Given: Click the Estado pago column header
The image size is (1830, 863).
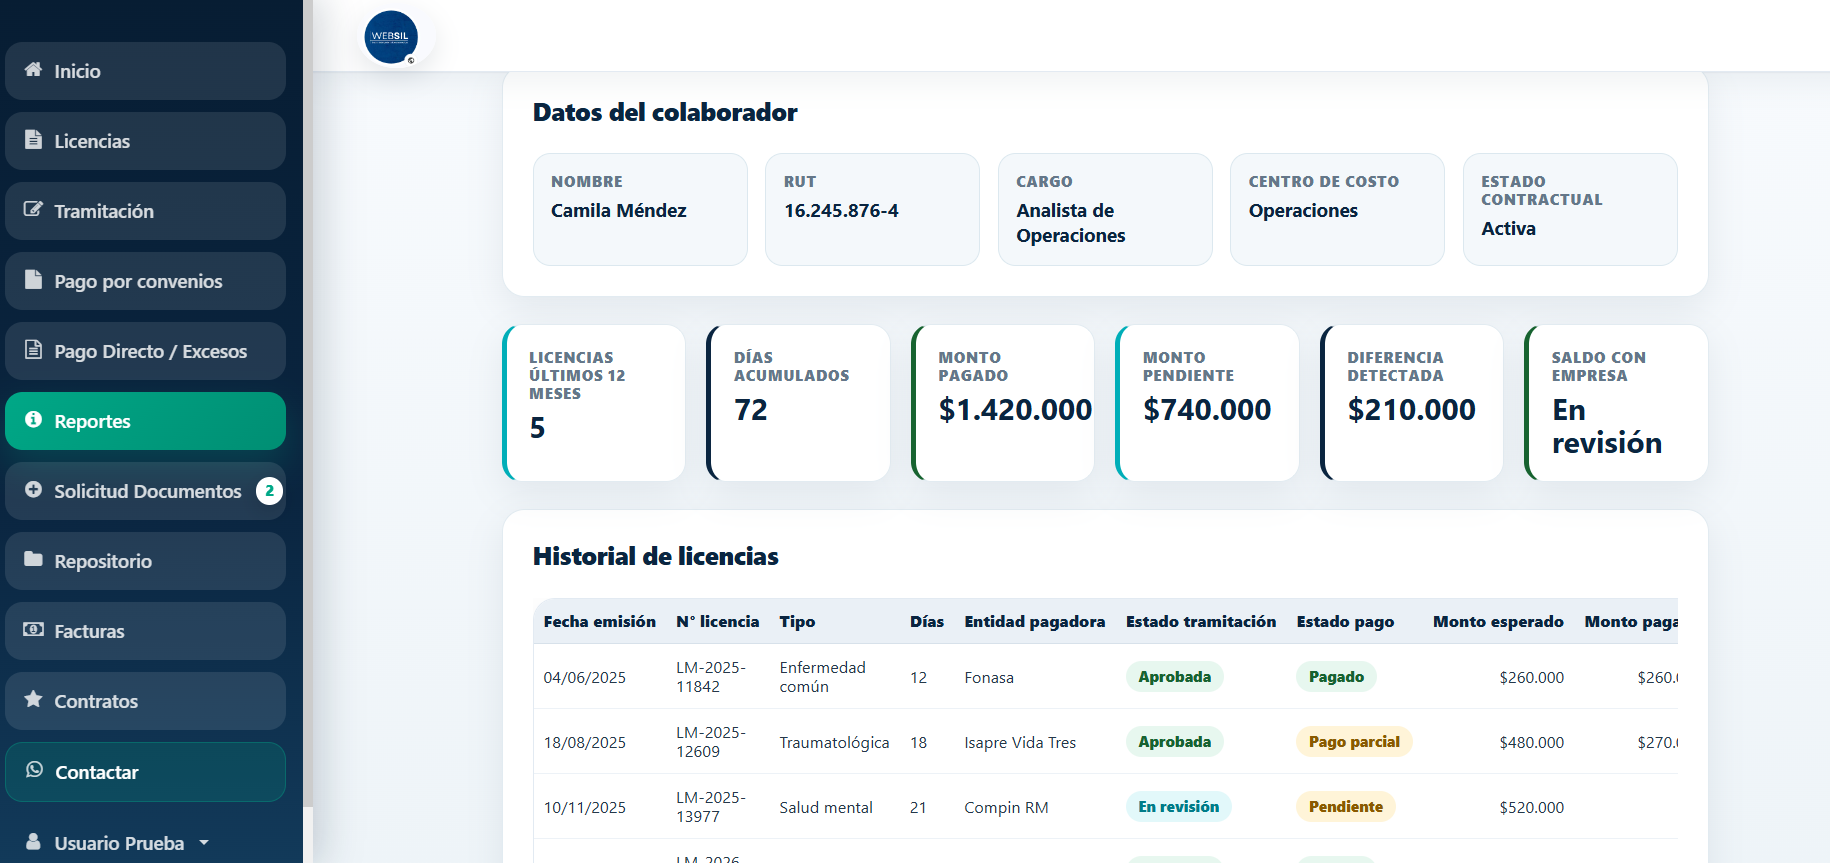Looking at the screenshot, I should click(1345, 622).
